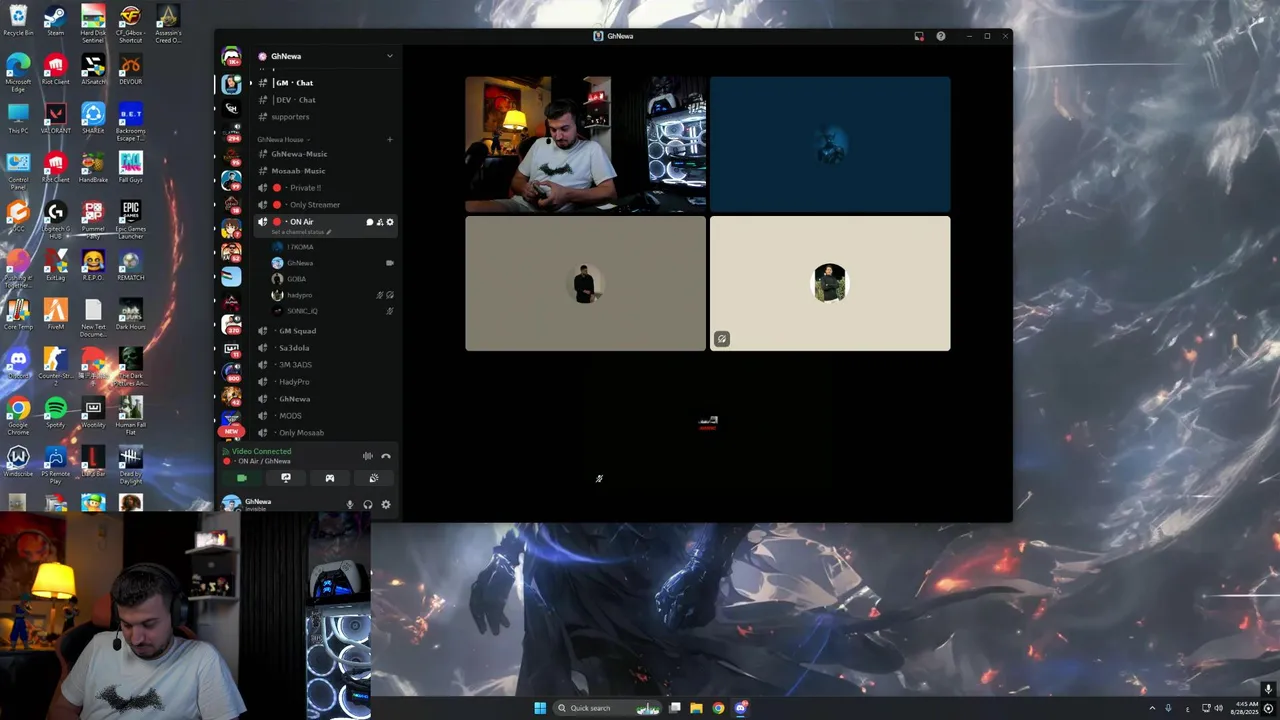
Task: Join Only Mosaab voice channel
Action: [x=325, y=433]
